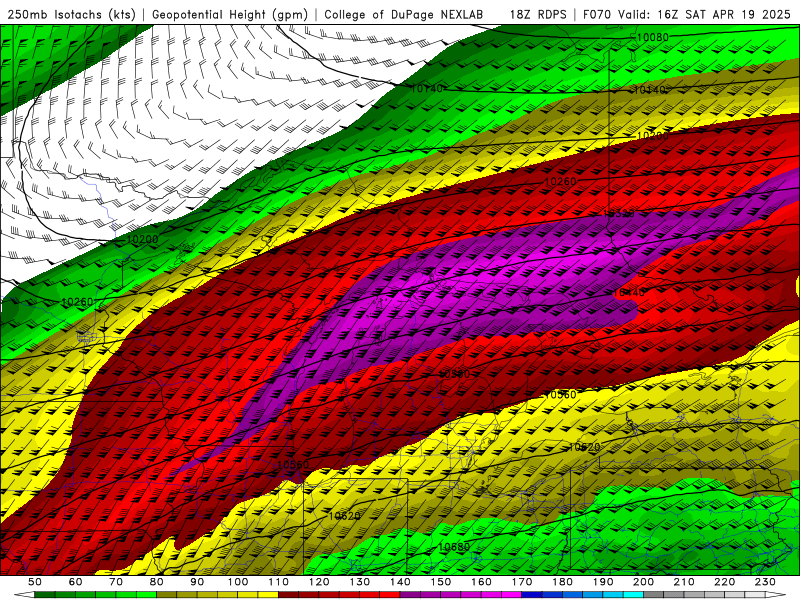
Task: Click the 10680 height contour label
Action: click(x=454, y=547)
